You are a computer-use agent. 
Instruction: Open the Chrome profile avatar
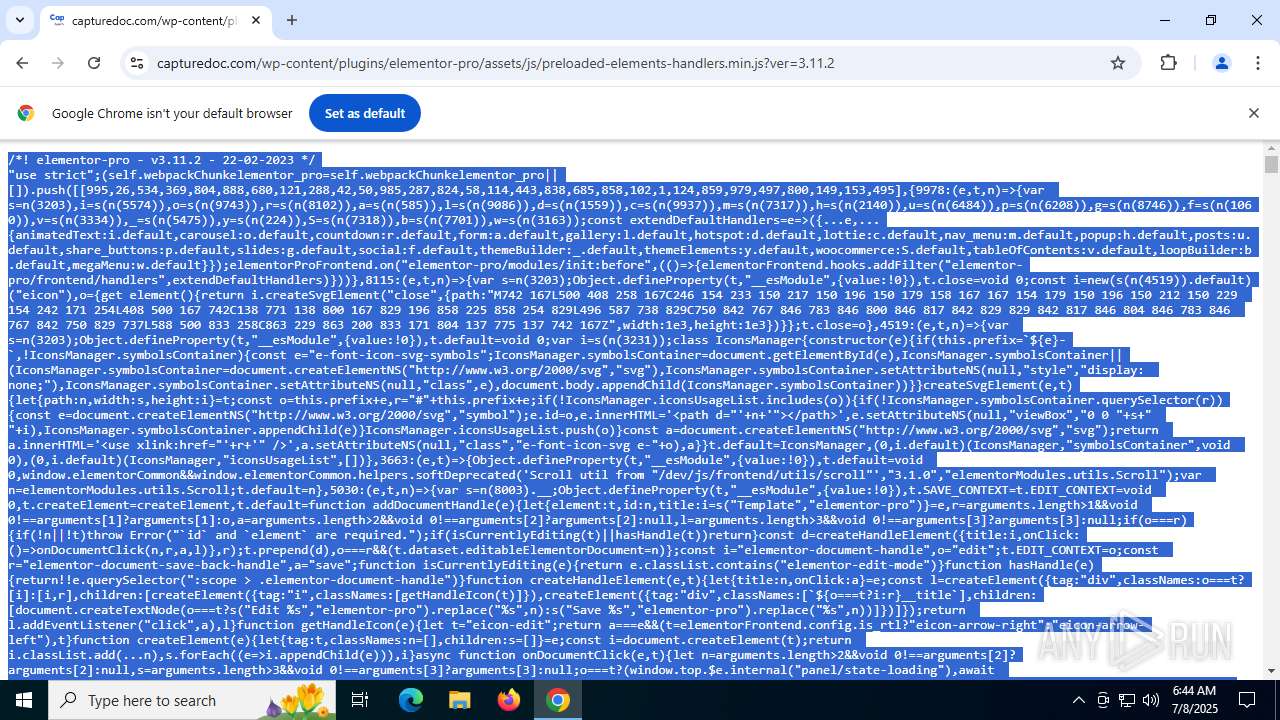(x=1221, y=63)
